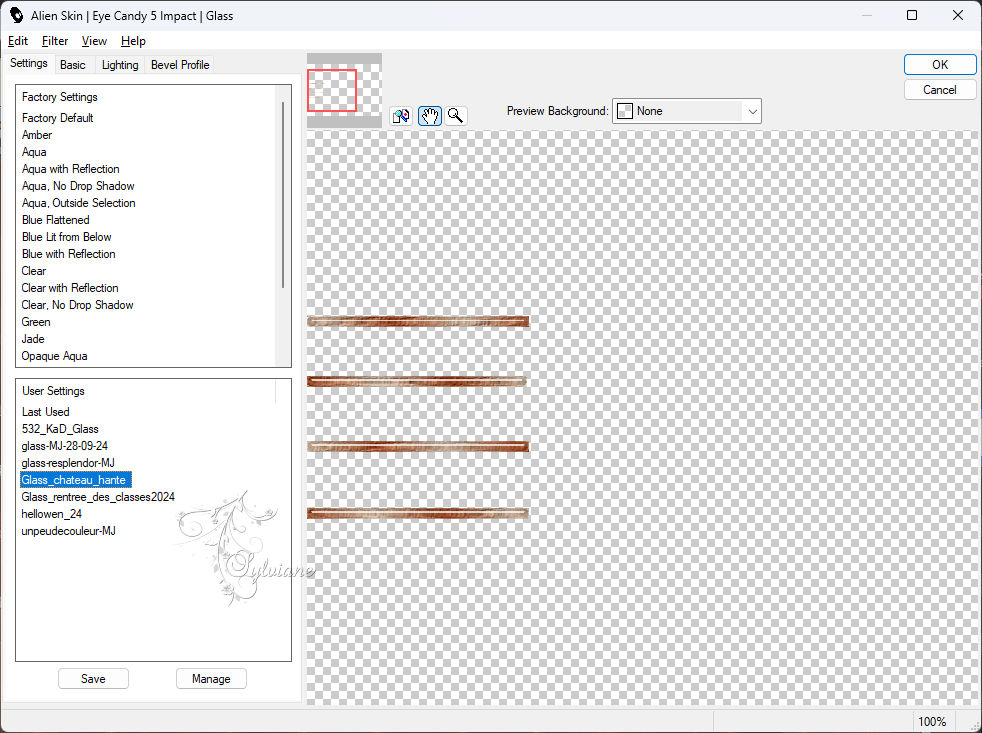Click the Factory Settings list scrollbar
Viewport: 982px width, 733px height.
click(283, 194)
